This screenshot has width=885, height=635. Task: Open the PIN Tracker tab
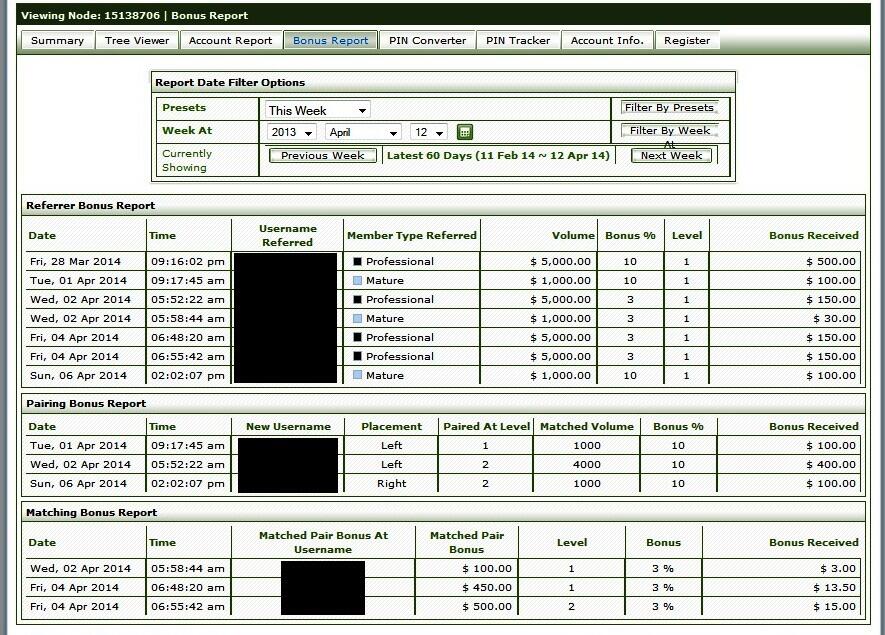coord(518,41)
